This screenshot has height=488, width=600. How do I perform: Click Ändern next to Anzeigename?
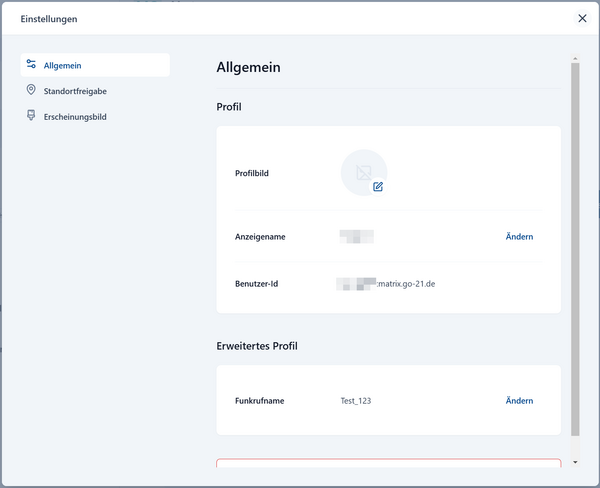tap(519, 237)
